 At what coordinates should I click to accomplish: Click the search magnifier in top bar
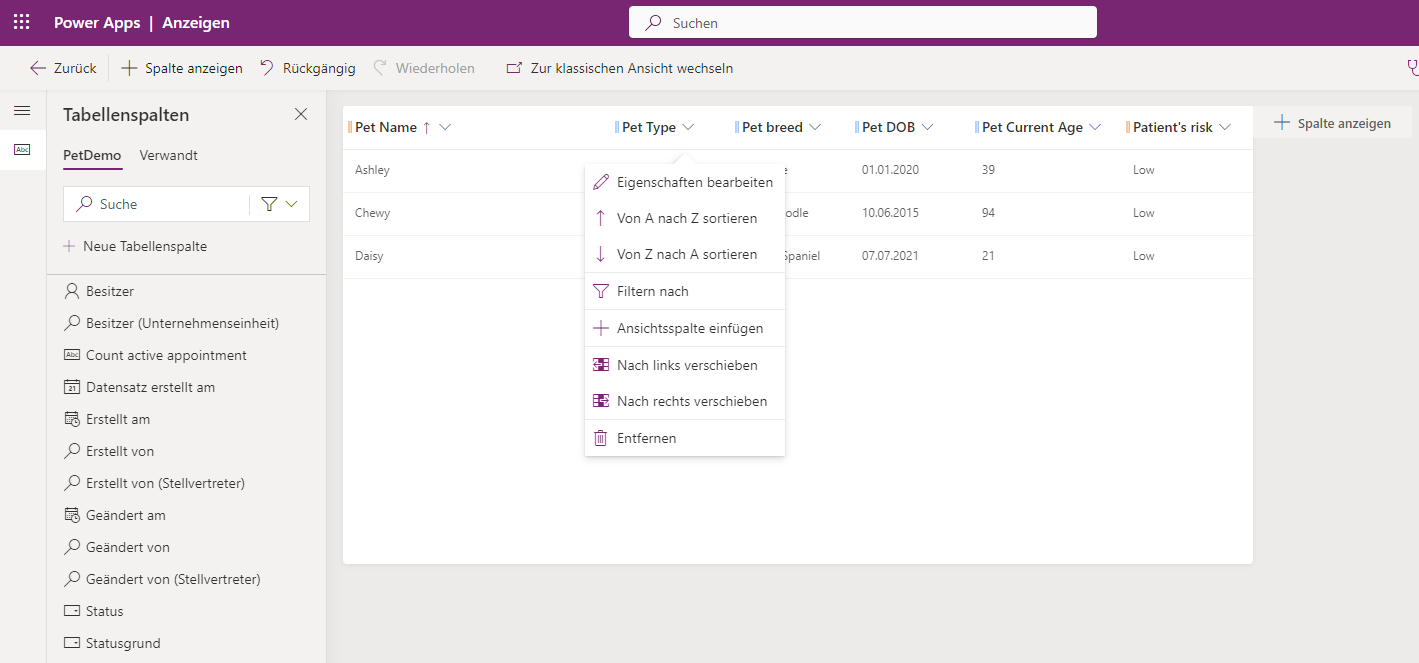click(x=654, y=22)
